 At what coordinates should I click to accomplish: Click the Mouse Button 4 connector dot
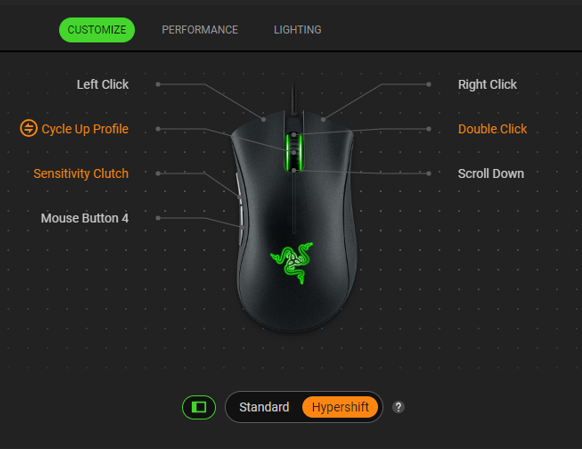(x=158, y=218)
